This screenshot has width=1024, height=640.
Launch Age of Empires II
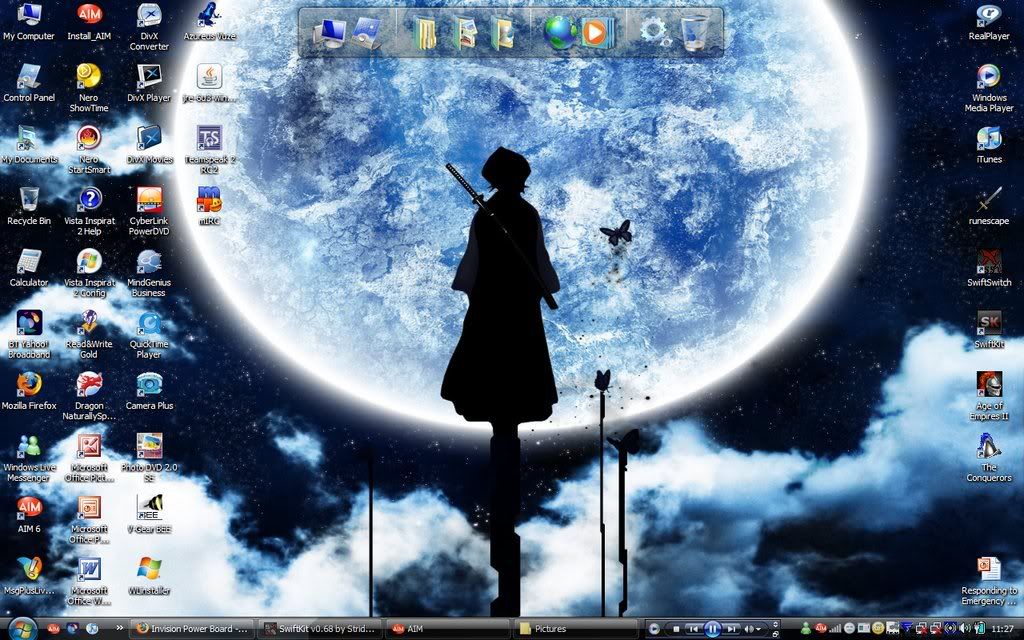989,396
